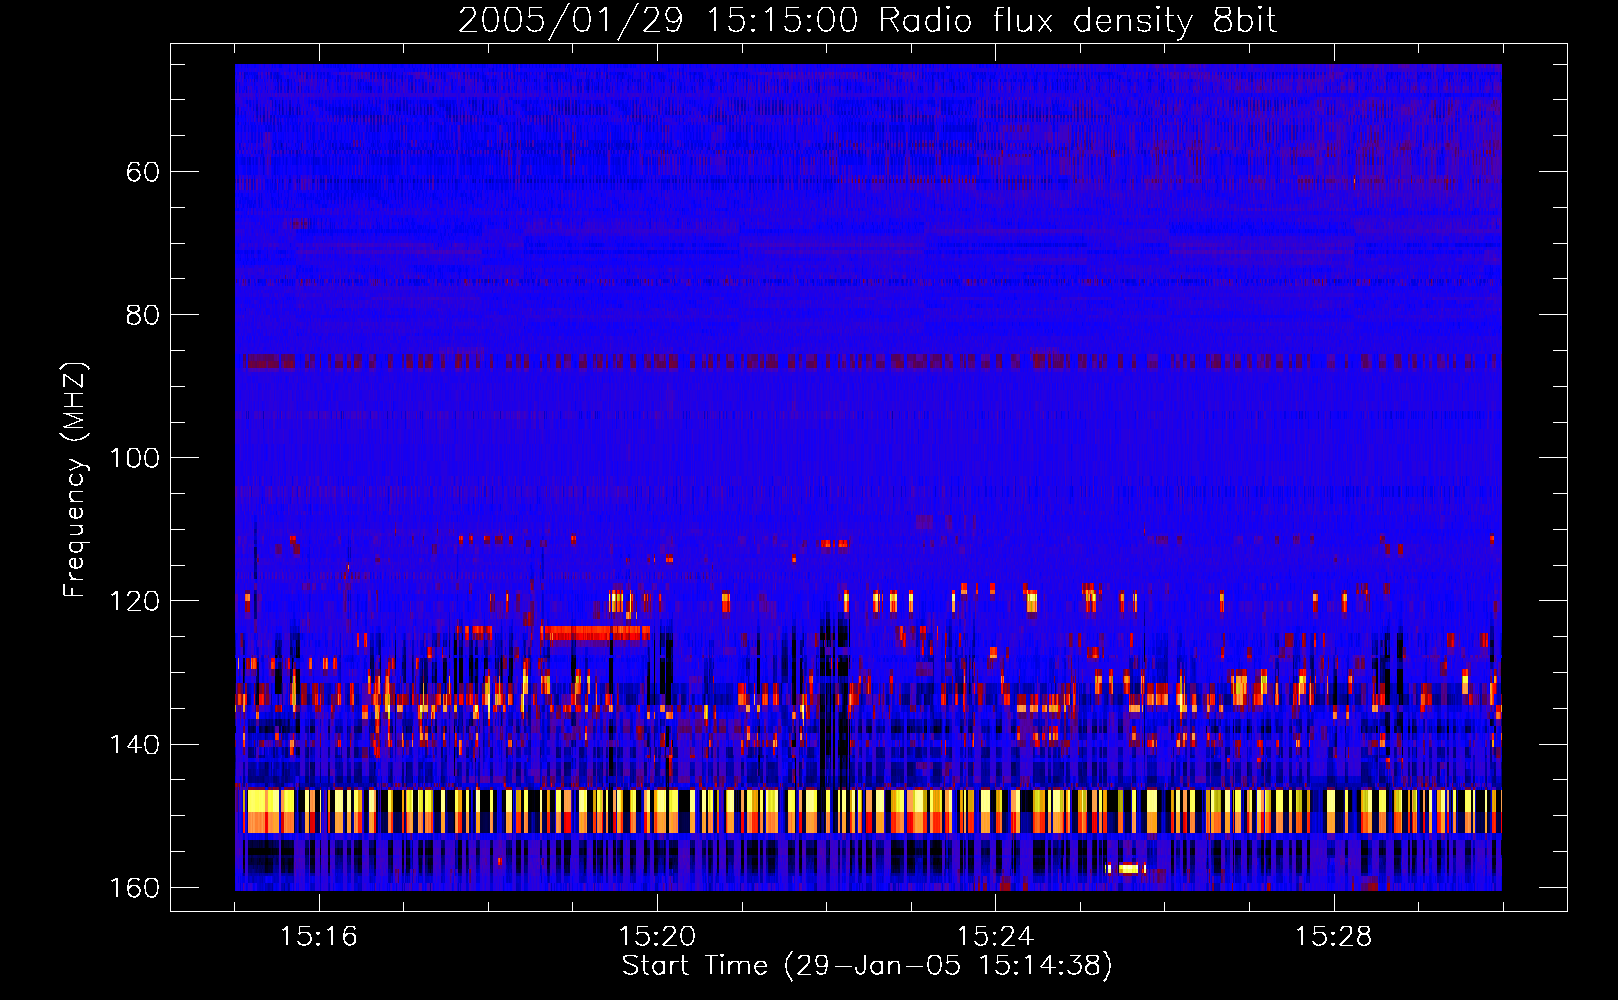
Task: Select the 15:28 time tick label
Action: 1333,937
